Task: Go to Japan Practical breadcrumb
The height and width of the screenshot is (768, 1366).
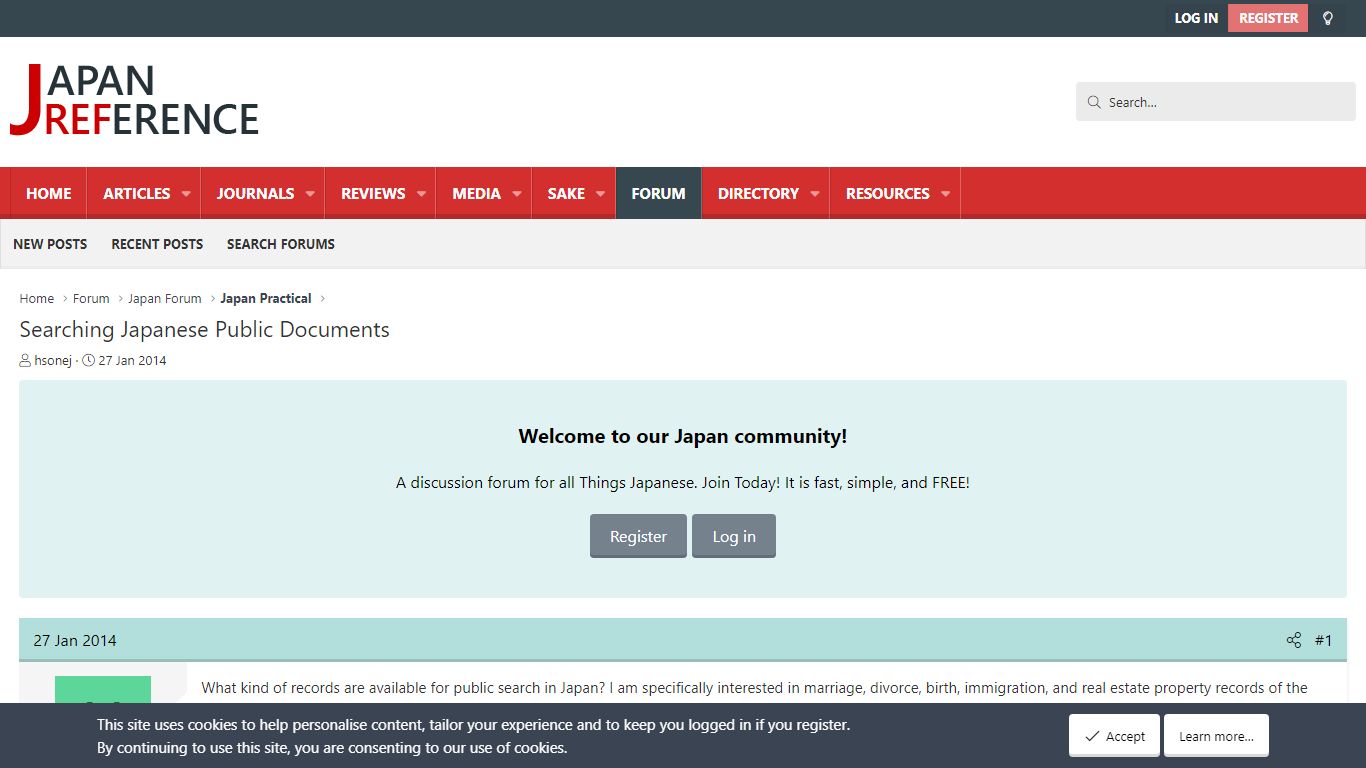Action: pos(266,299)
